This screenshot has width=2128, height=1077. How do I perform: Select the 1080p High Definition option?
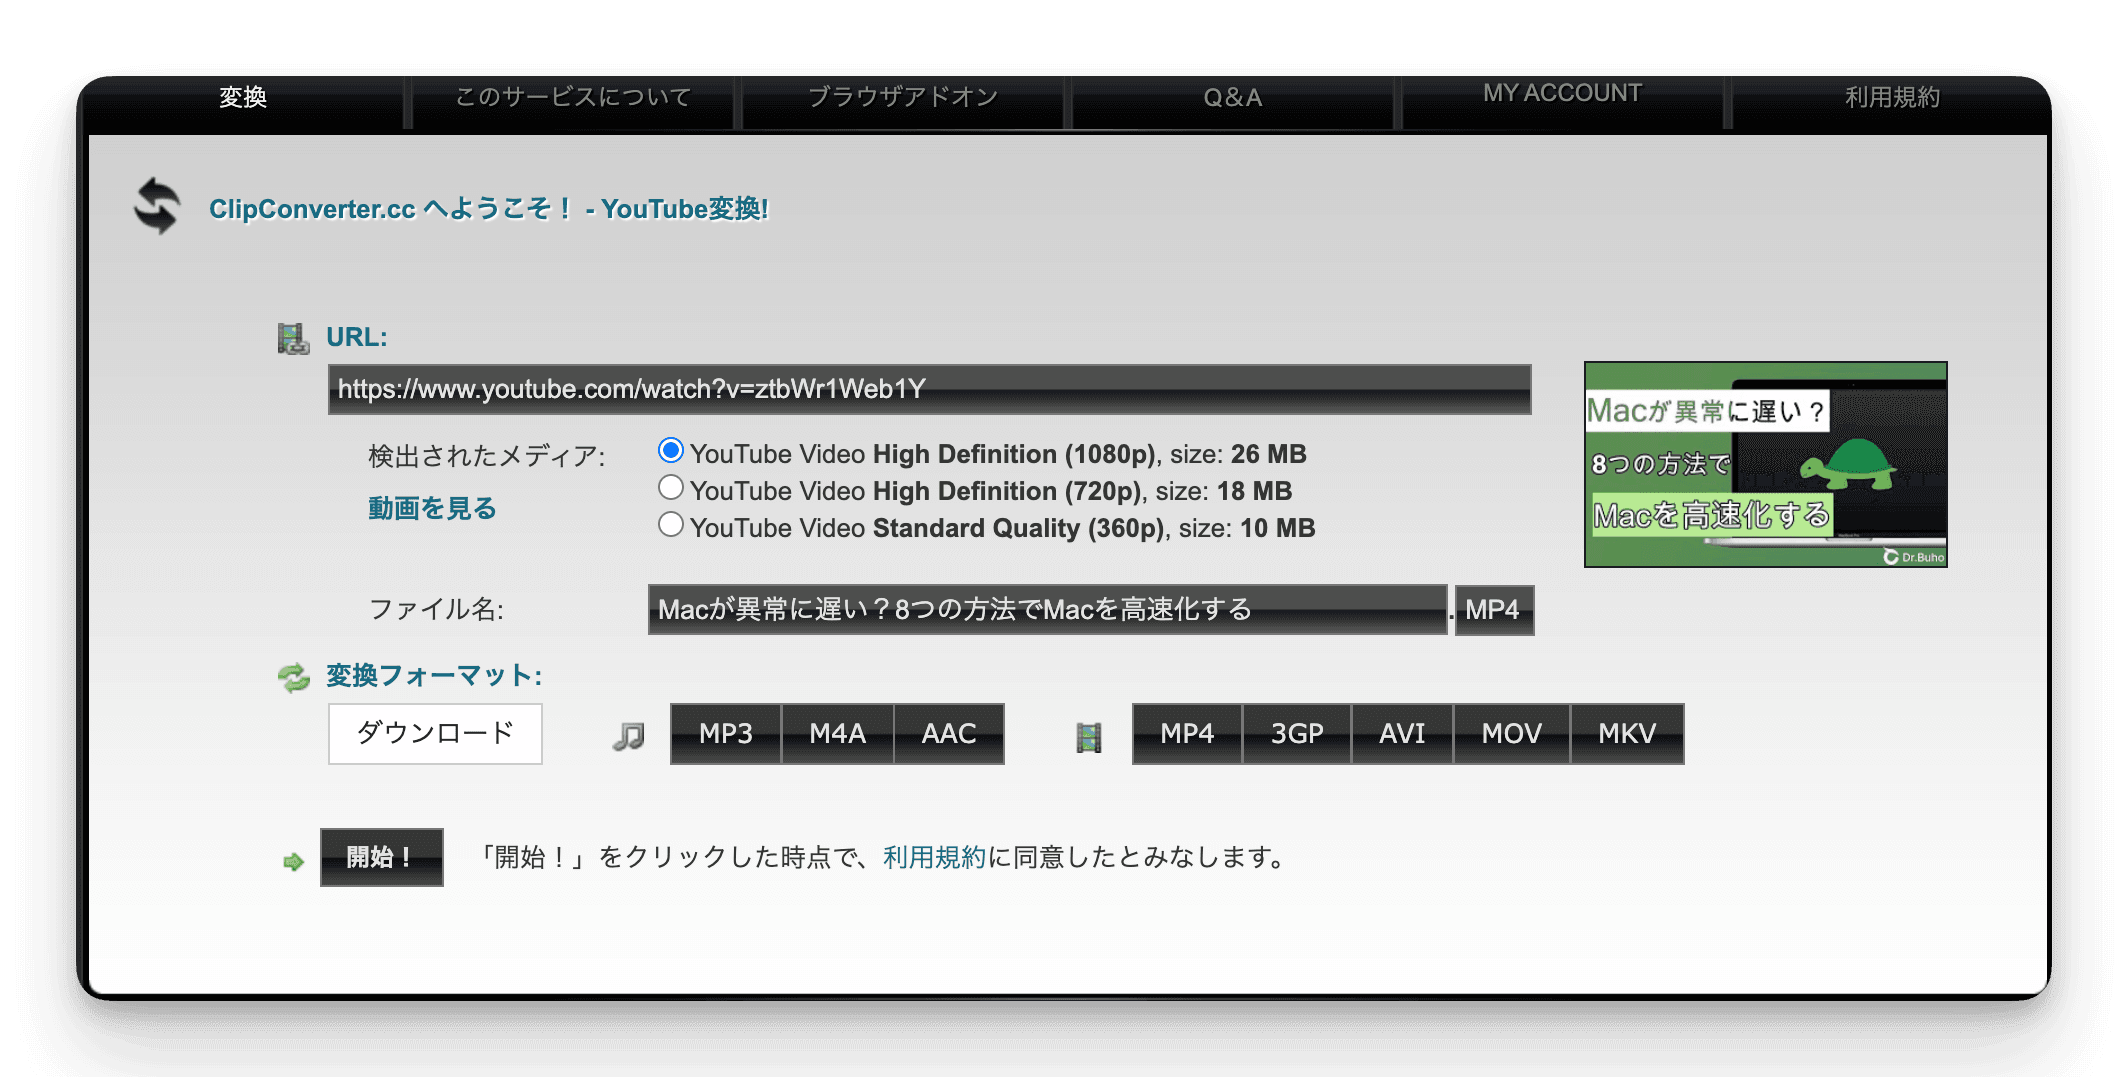click(x=671, y=451)
